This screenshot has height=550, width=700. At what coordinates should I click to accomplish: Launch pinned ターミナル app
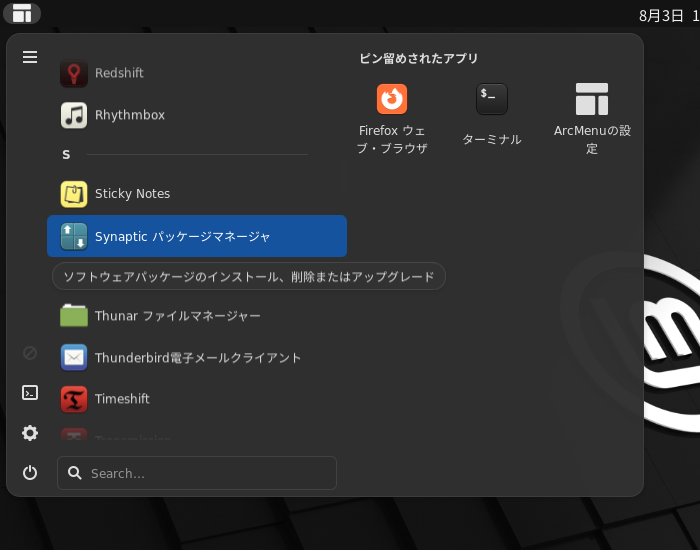pyautogui.click(x=492, y=115)
